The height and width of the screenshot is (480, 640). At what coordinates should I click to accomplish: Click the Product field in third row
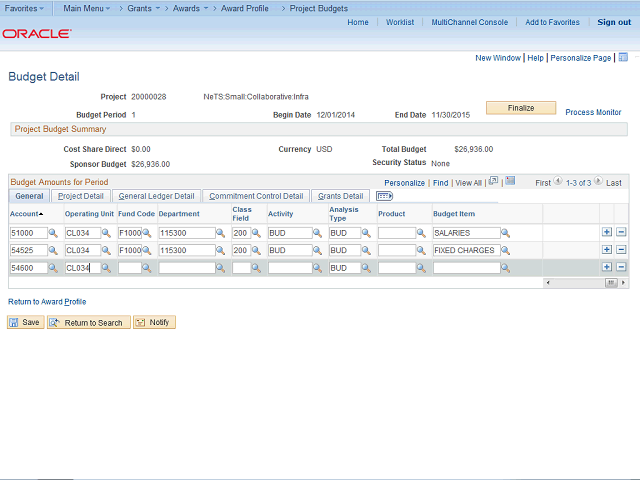(397, 268)
